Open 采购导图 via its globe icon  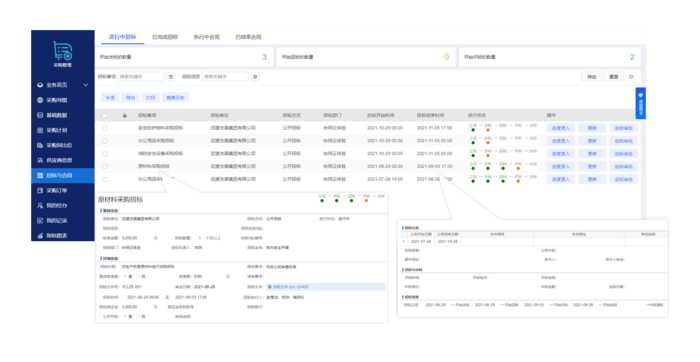40,100
